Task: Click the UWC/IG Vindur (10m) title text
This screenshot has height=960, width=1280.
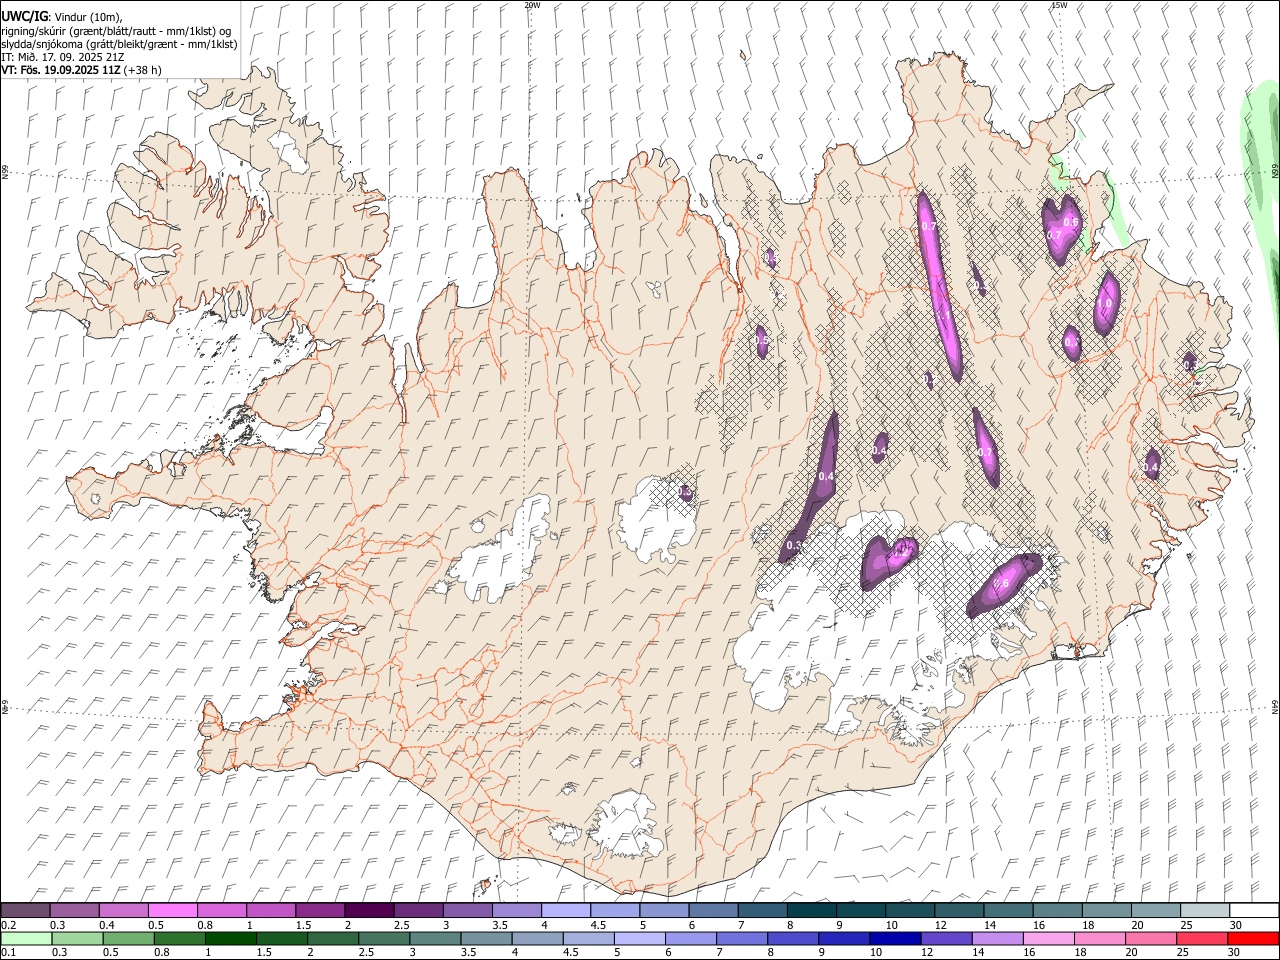Action: (x=62, y=17)
